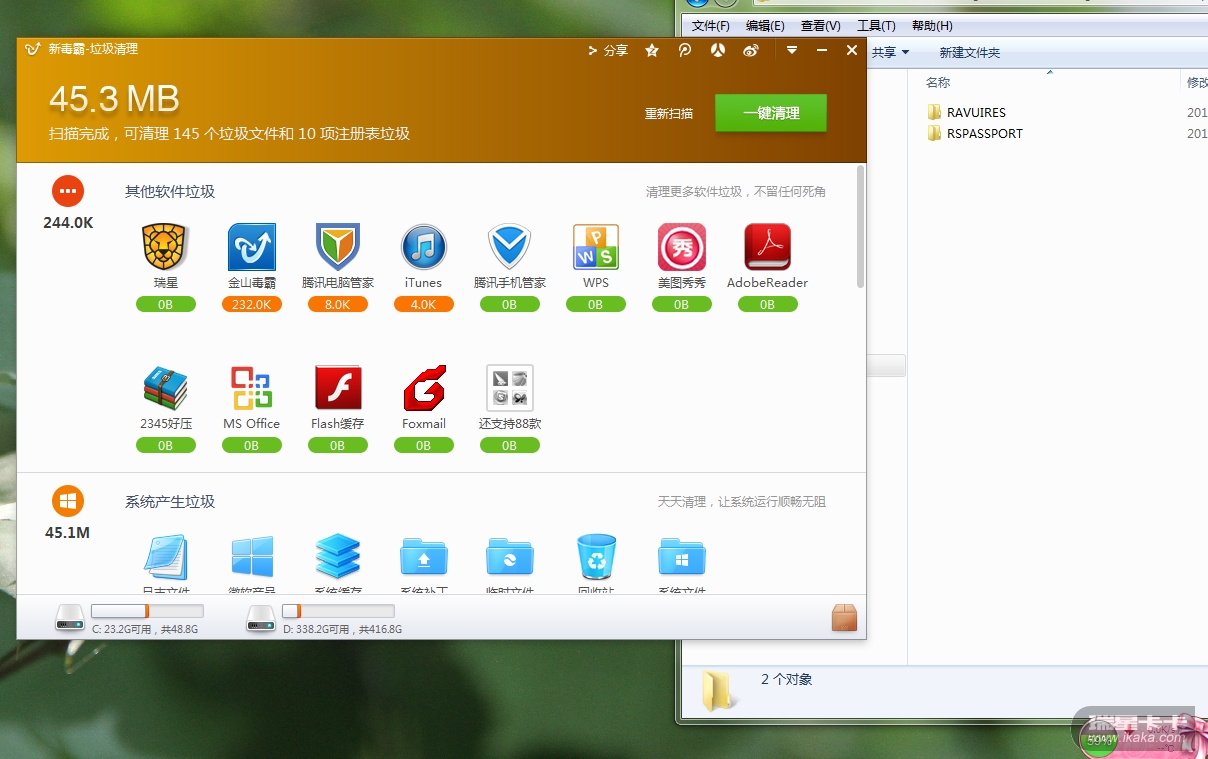Click the 系统产生垃圾 section heading
Image resolution: width=1208 pixels, height=759 pixels.
click(x=170, y=501)
